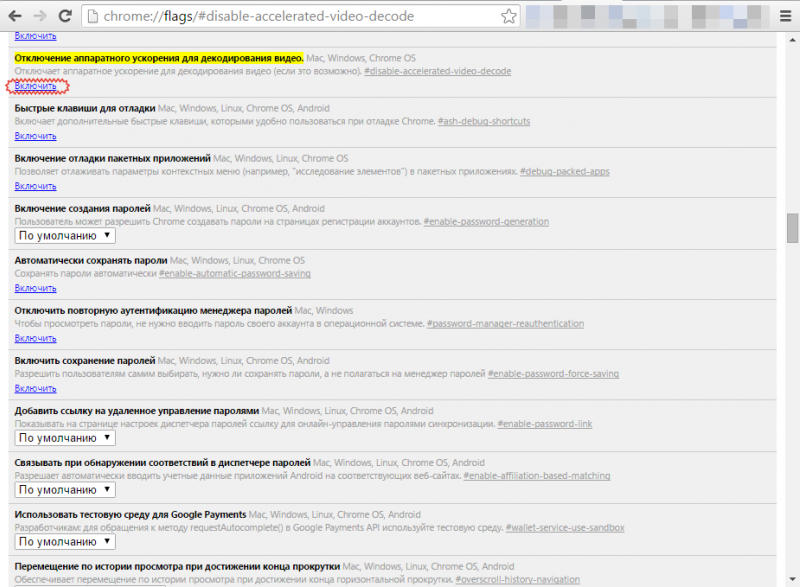The width and height of the screenshot is (800, 587).
Task: Click 'Связывать при обнаружении соответствий' flag title
Action: (162, 463)
